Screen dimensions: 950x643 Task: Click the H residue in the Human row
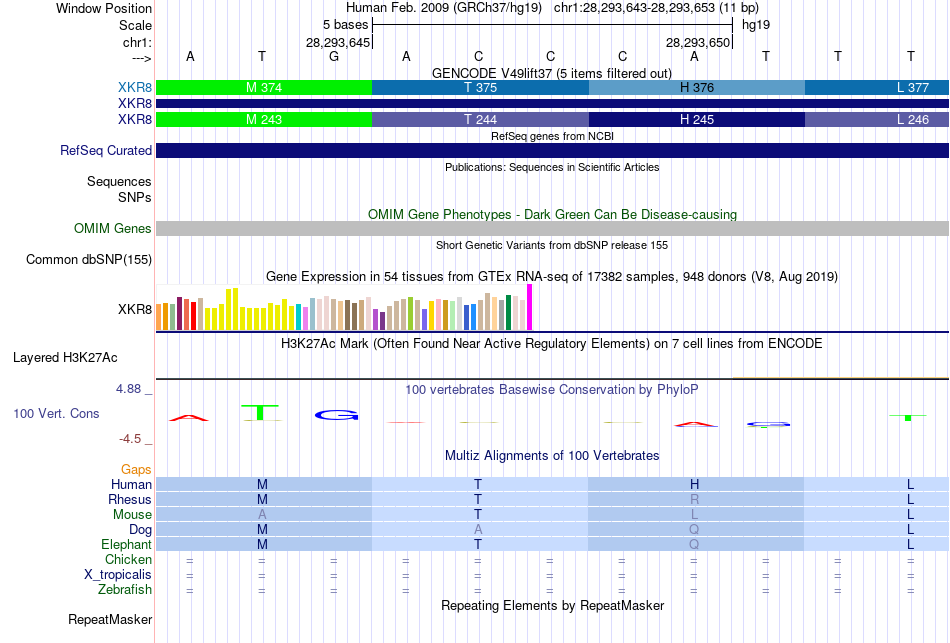tap(694, 484)
